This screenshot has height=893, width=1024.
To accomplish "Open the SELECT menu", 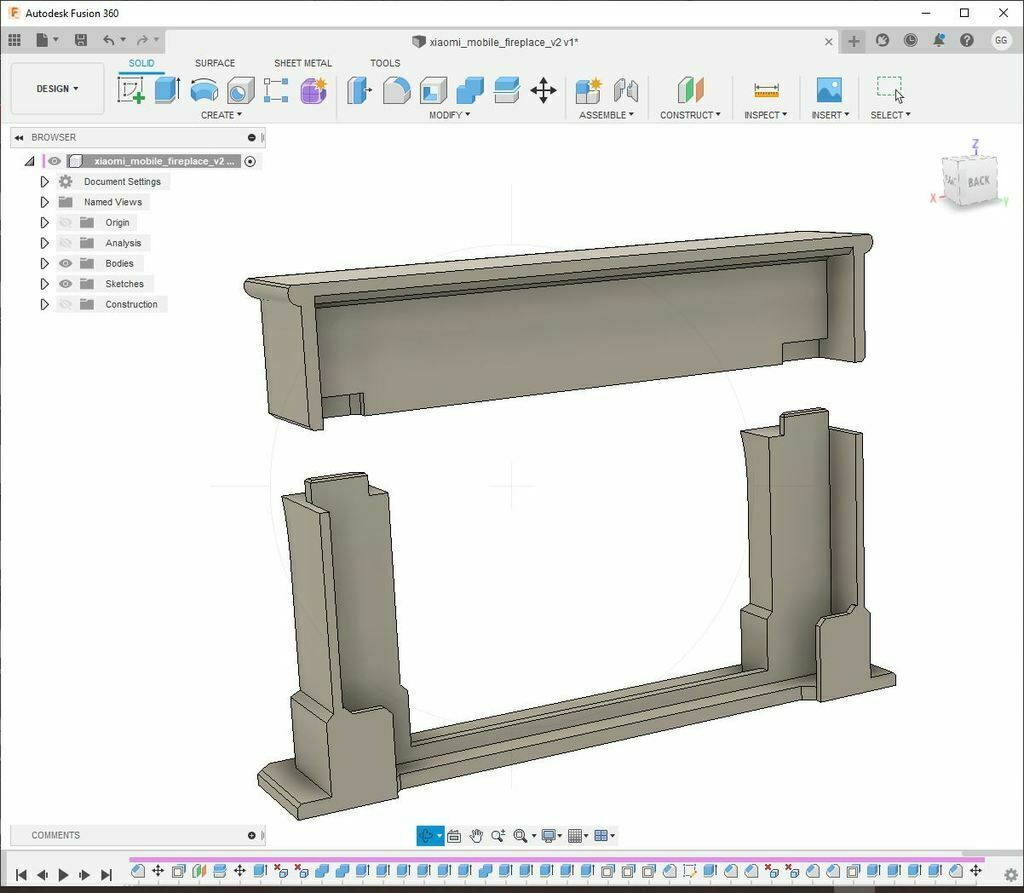I will (890, 115).
